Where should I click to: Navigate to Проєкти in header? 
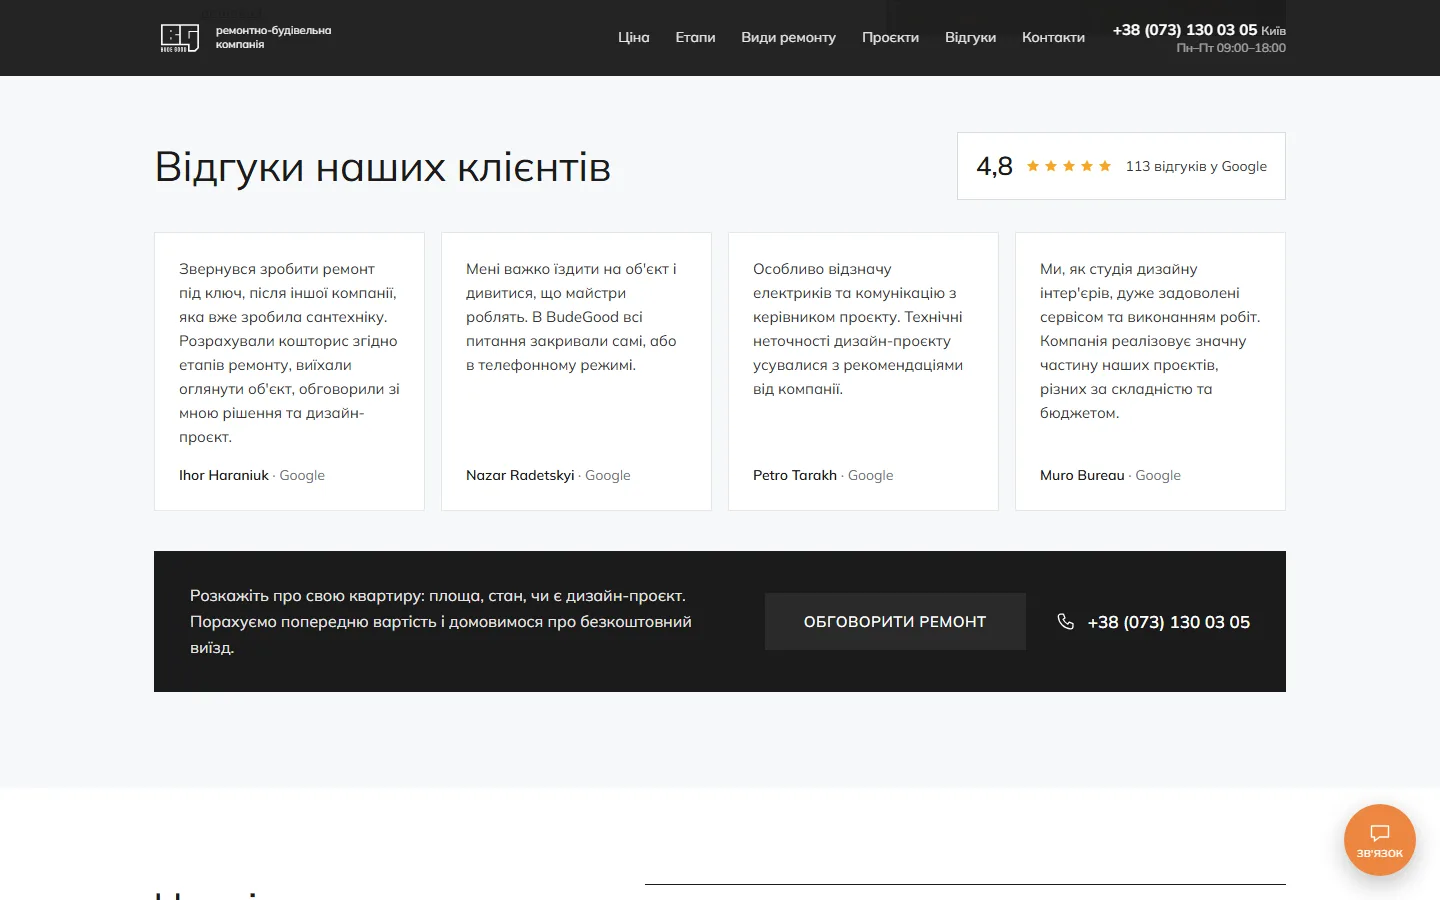(x=890, y=37)
